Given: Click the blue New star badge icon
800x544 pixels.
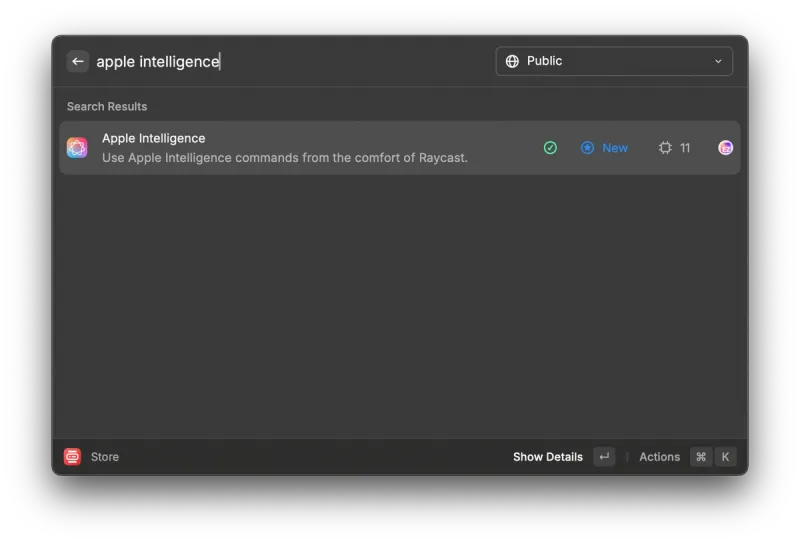Looking at the screenshot, I should (587, 148).
